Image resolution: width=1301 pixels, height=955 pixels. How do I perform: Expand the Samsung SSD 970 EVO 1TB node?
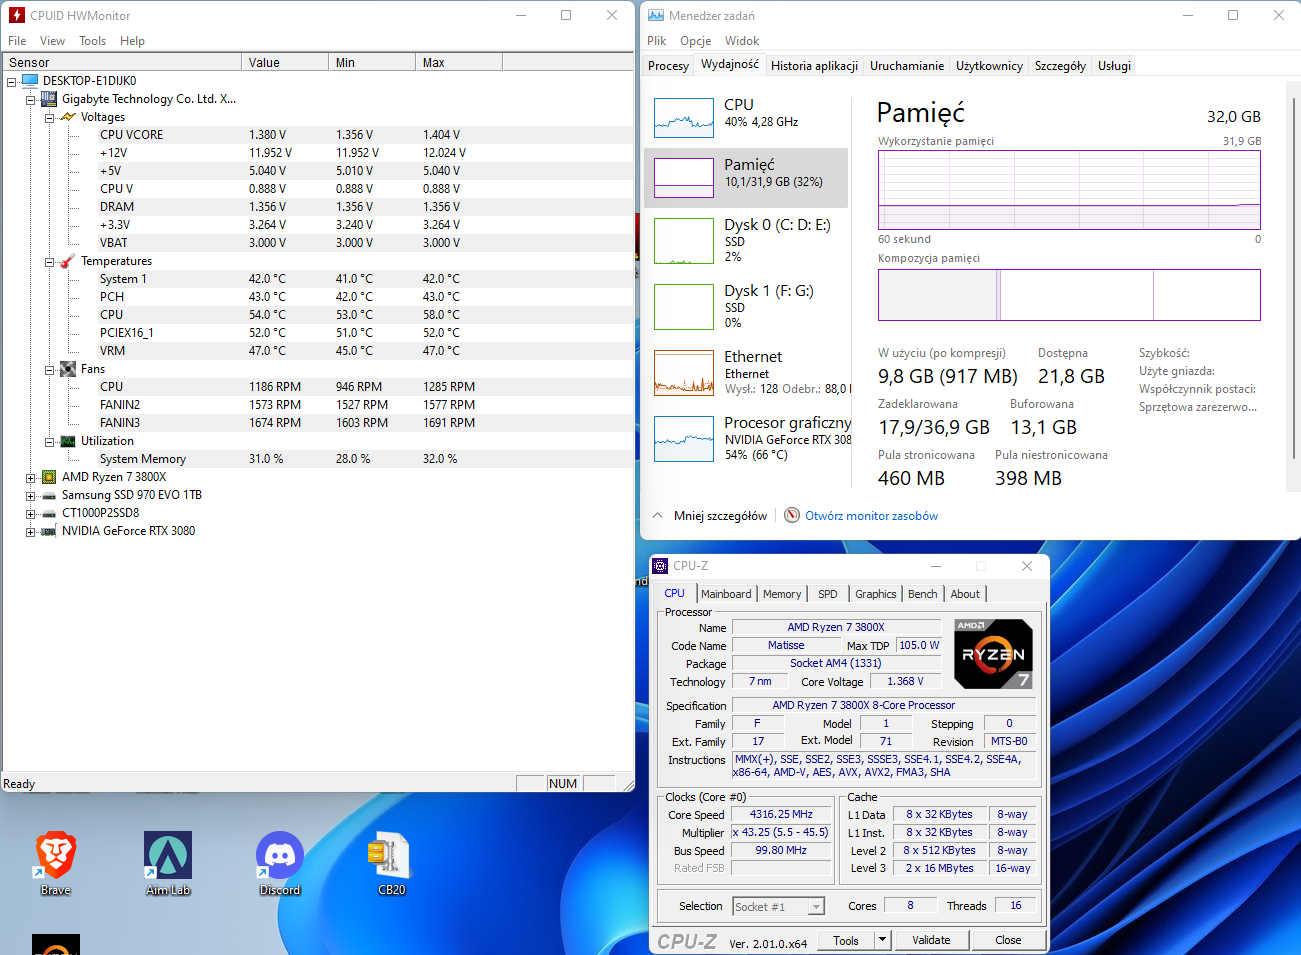click(30, 495)
